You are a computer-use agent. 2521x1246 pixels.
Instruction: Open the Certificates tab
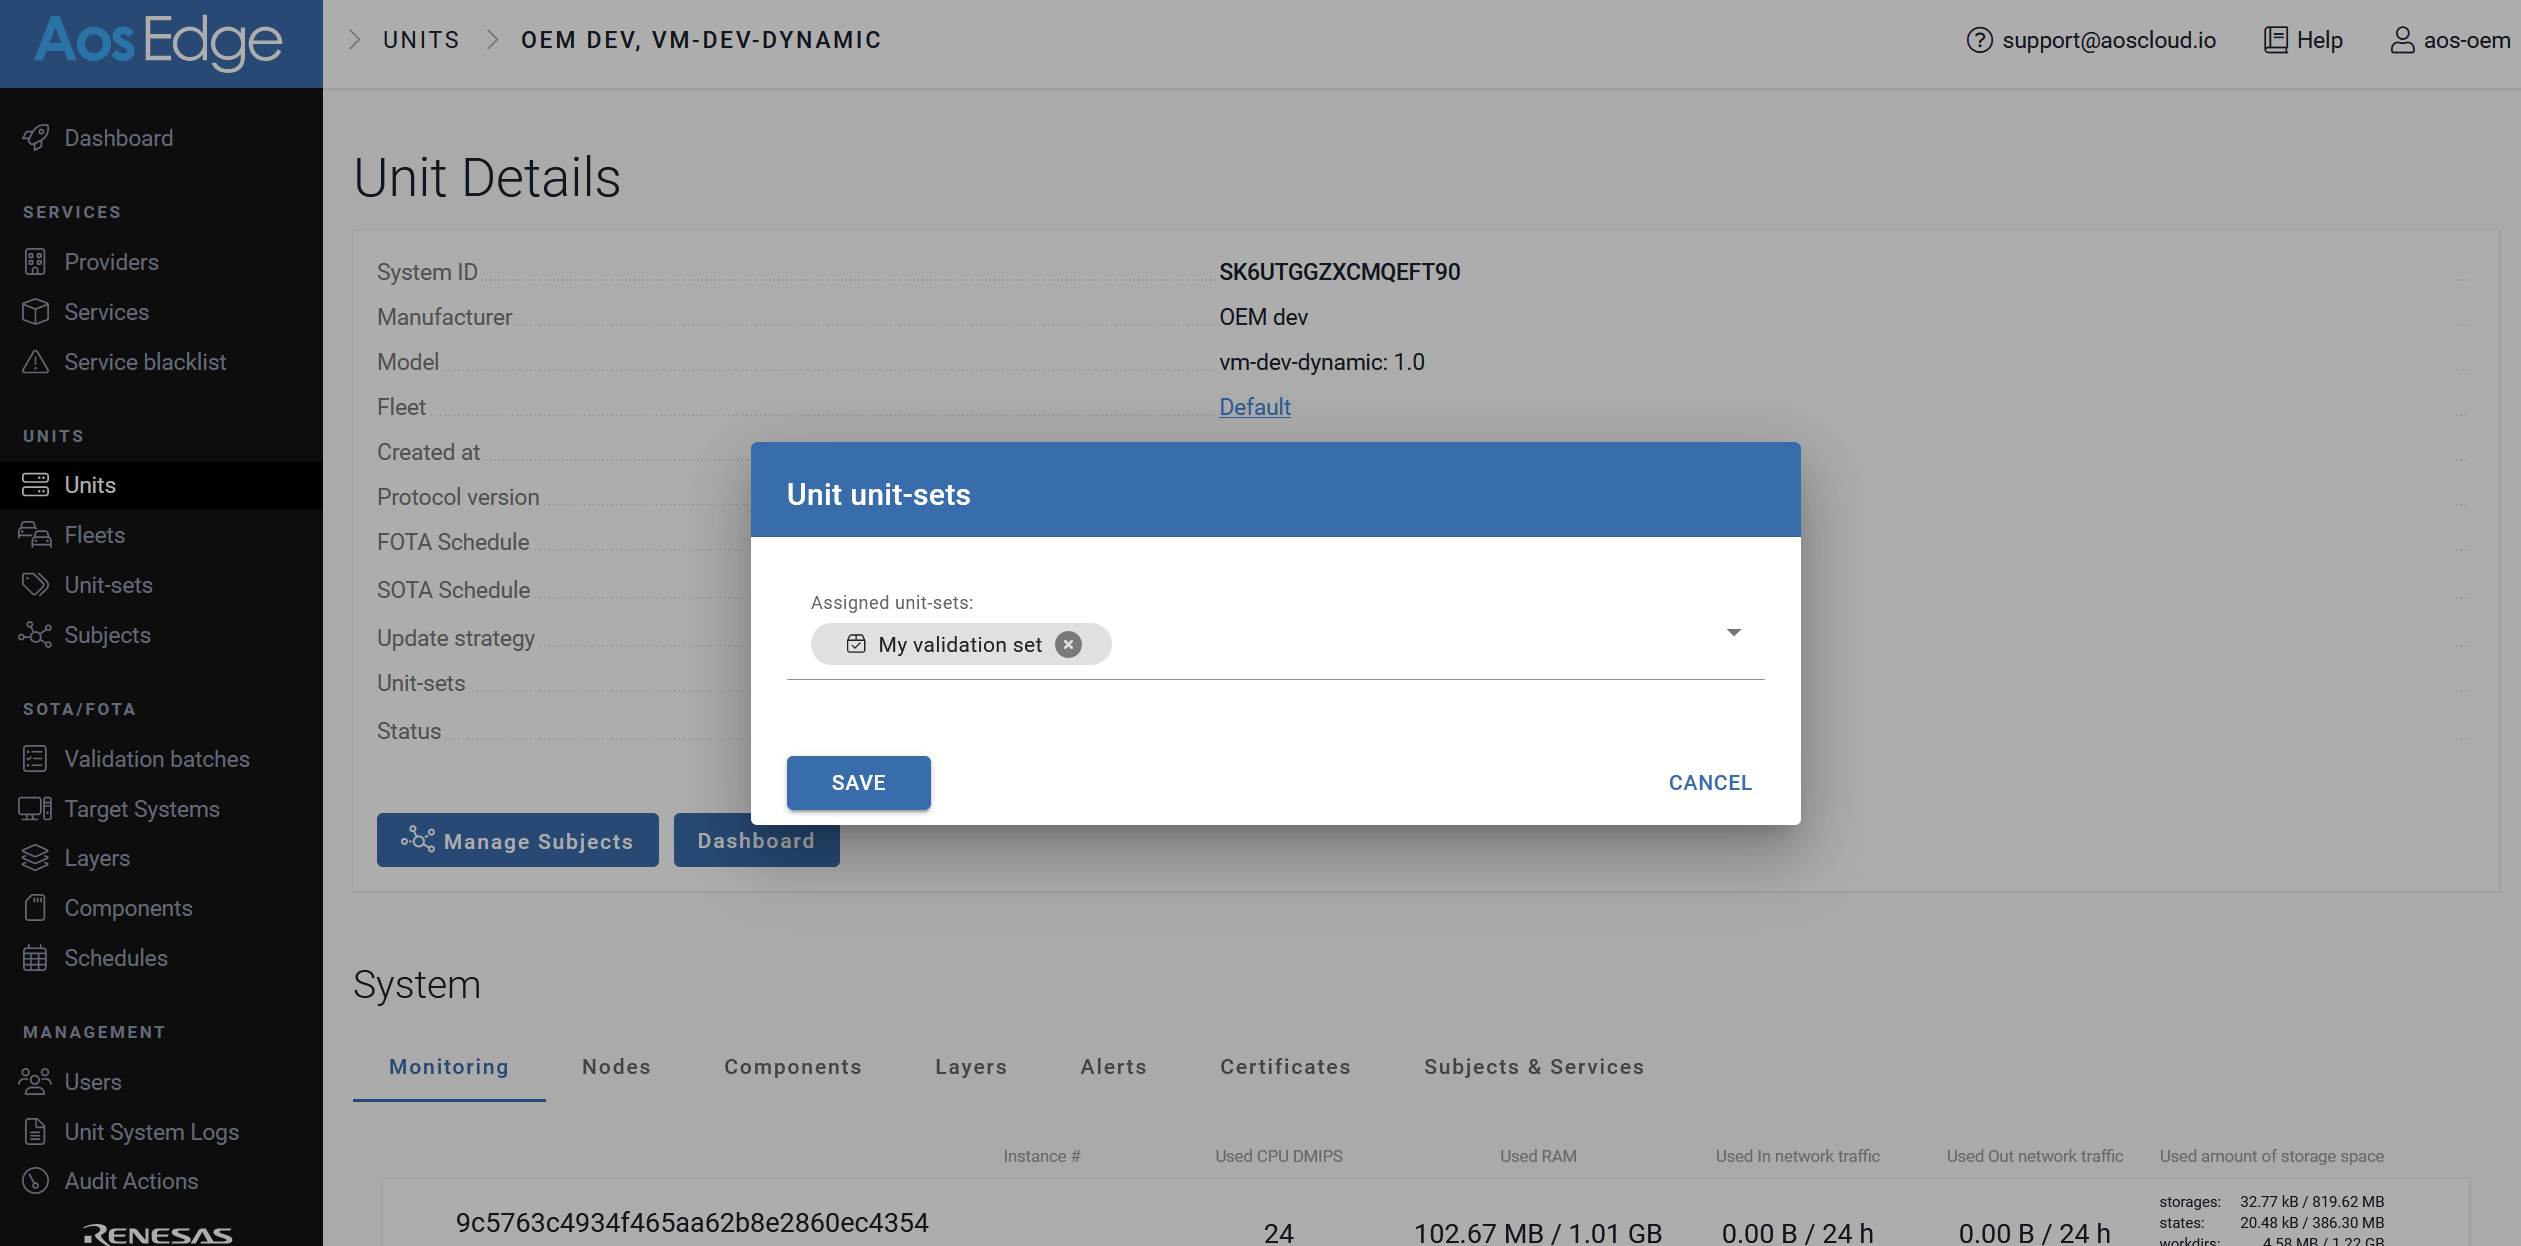(x=1284, y=1067)
